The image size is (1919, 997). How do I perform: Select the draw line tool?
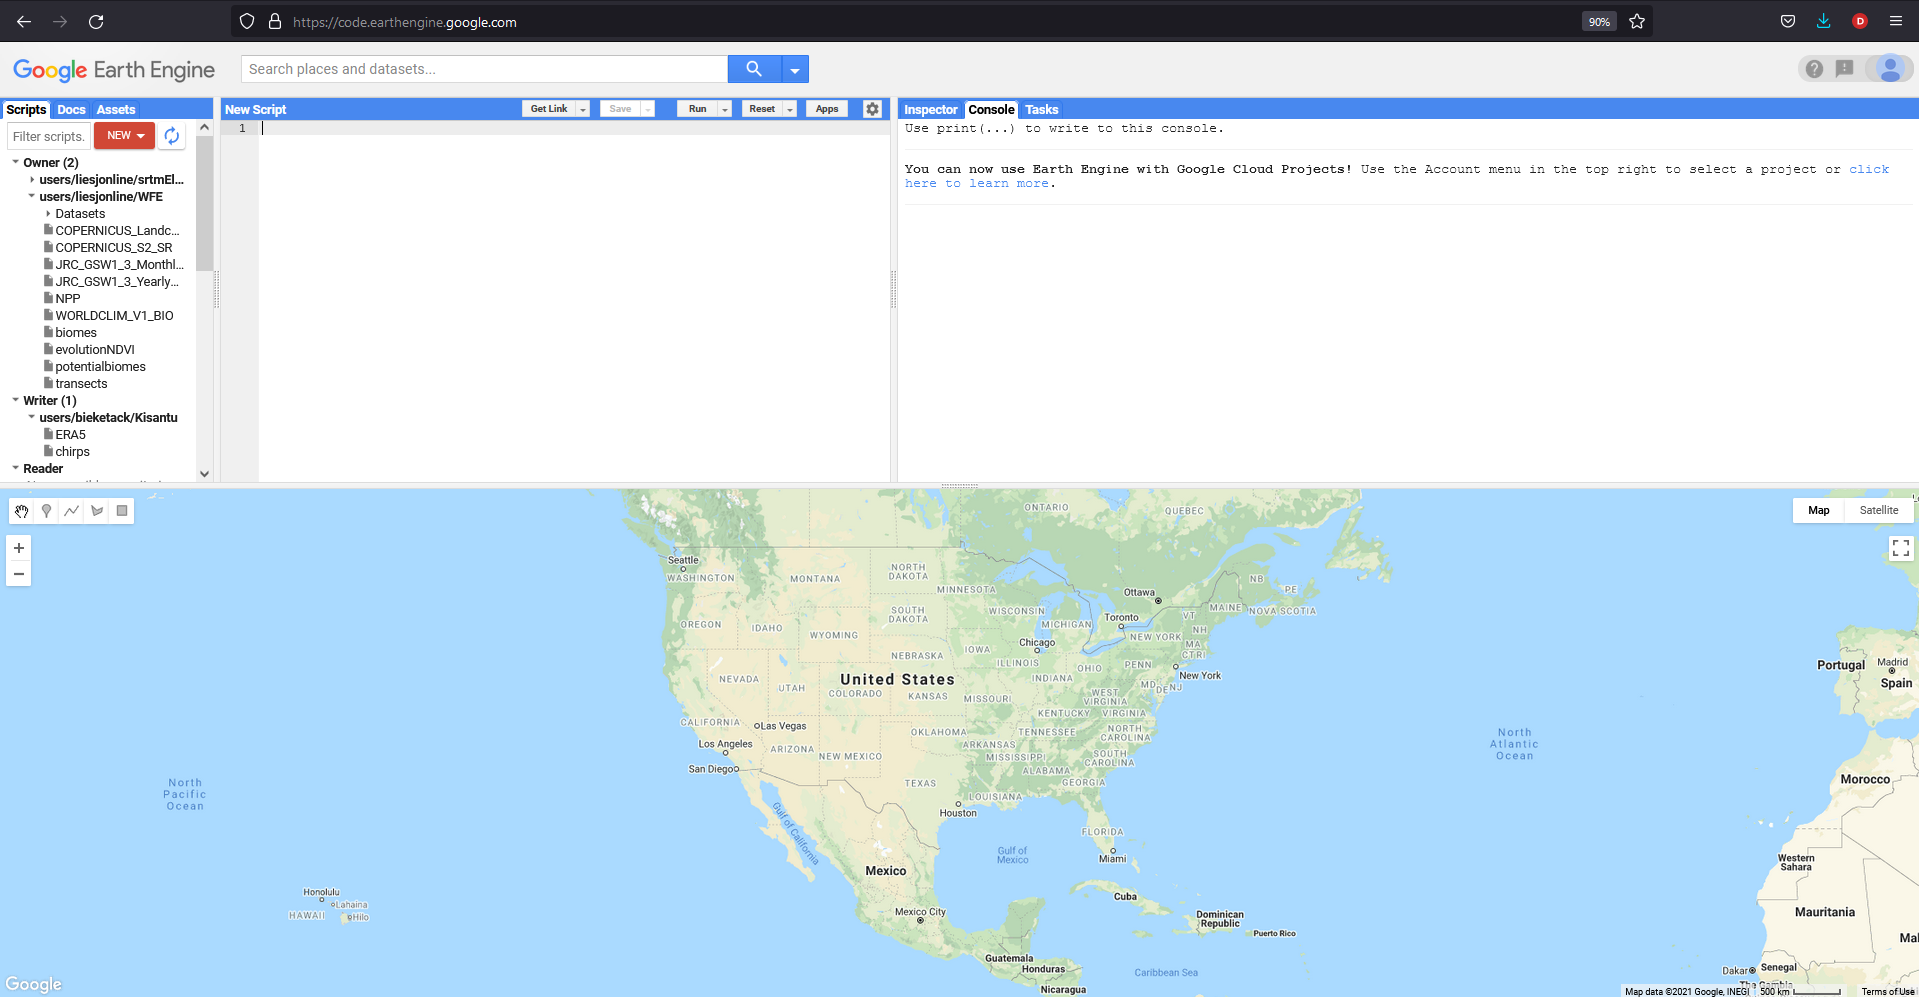click(x=72, y=511)
